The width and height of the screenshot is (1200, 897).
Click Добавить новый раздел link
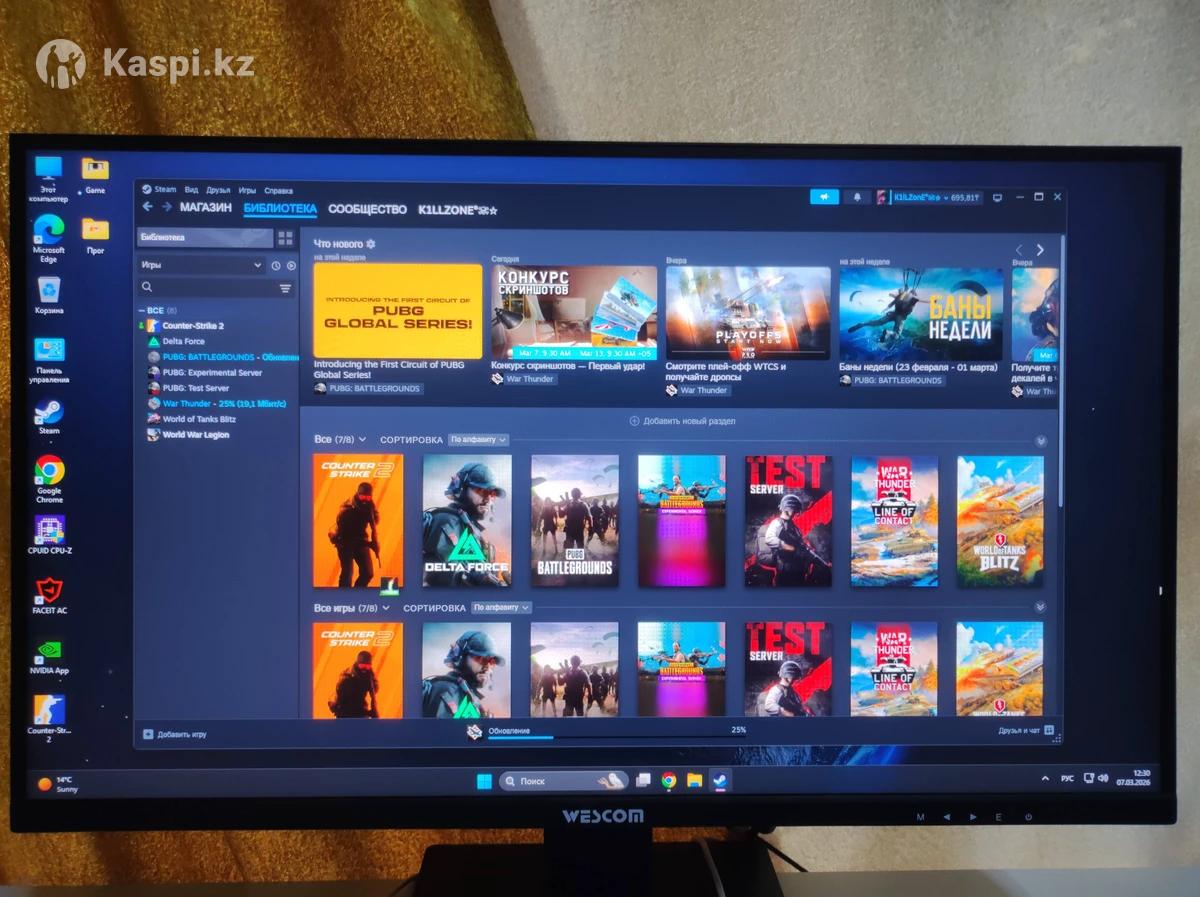click(682, 421)
